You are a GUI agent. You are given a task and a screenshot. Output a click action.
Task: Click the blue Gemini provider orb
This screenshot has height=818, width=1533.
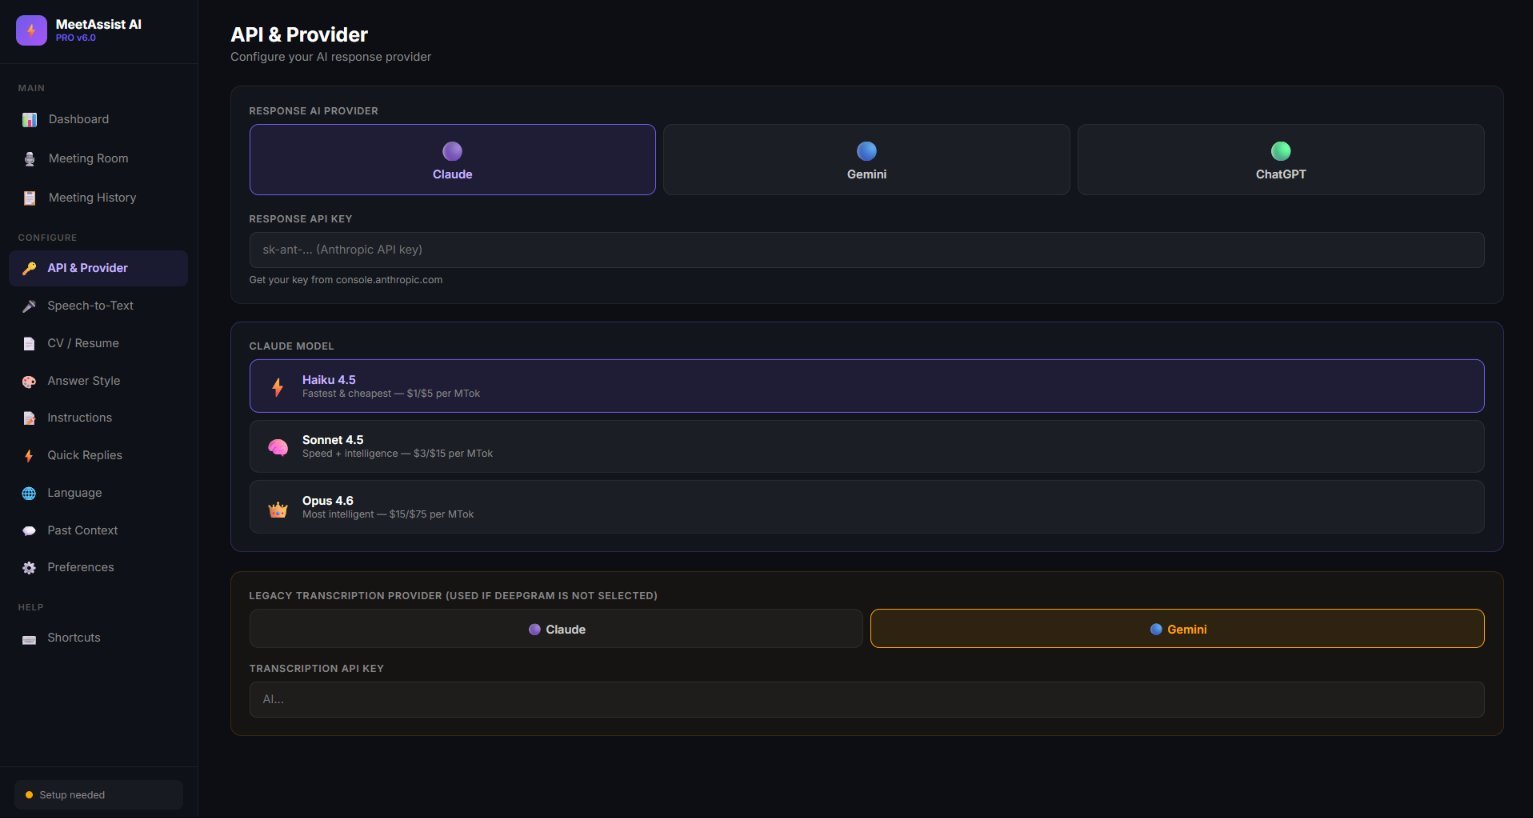pyautogui.click(x=867, y=151)
